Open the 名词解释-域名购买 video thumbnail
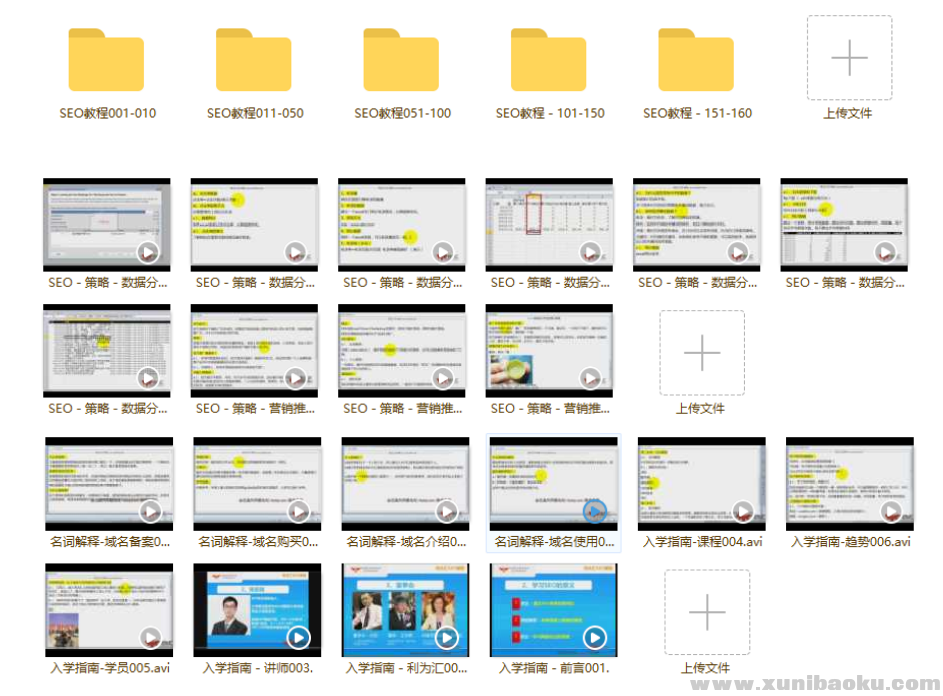Viewport: 943px width, 696px height. 257,483
